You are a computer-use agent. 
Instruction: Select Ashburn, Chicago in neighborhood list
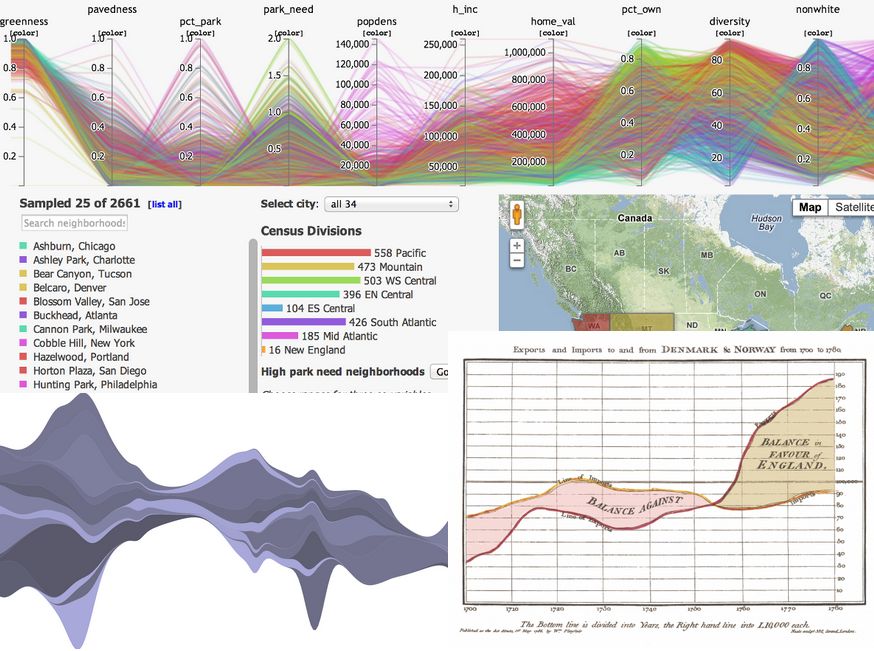pyautogui.click(x=74, y=246)
